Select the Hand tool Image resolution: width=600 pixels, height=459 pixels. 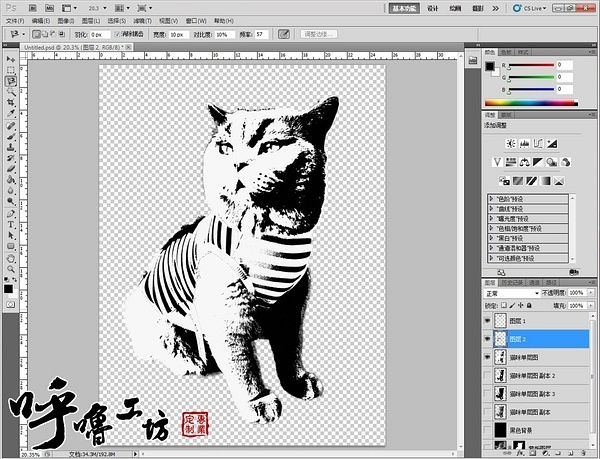click(11, 258)
